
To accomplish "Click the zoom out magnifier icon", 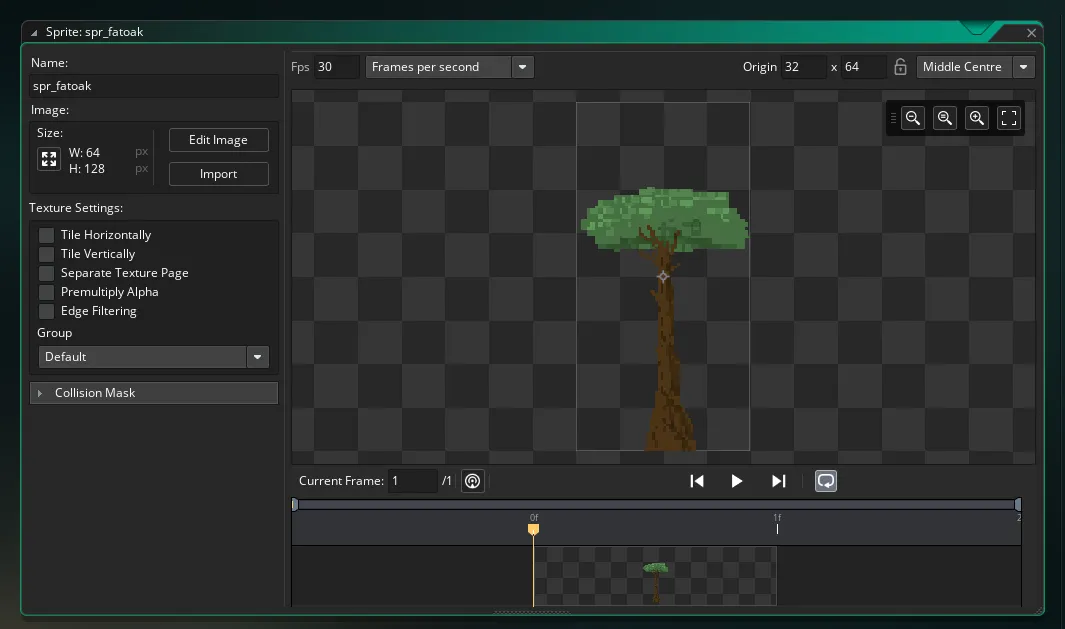I will (913, 118).
